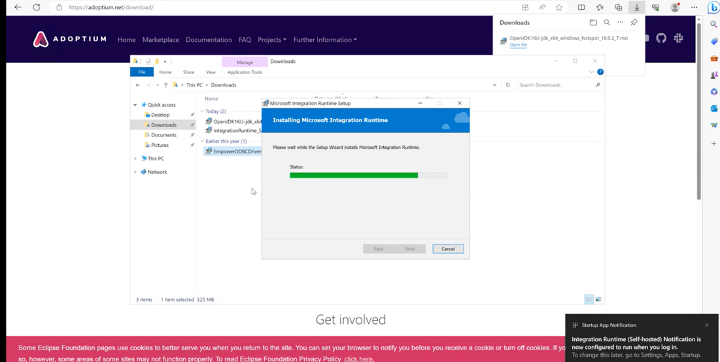Pin the Downloads panel with pin icon
The height and width of the screenshot is (362, 720).
click(634, 23)
